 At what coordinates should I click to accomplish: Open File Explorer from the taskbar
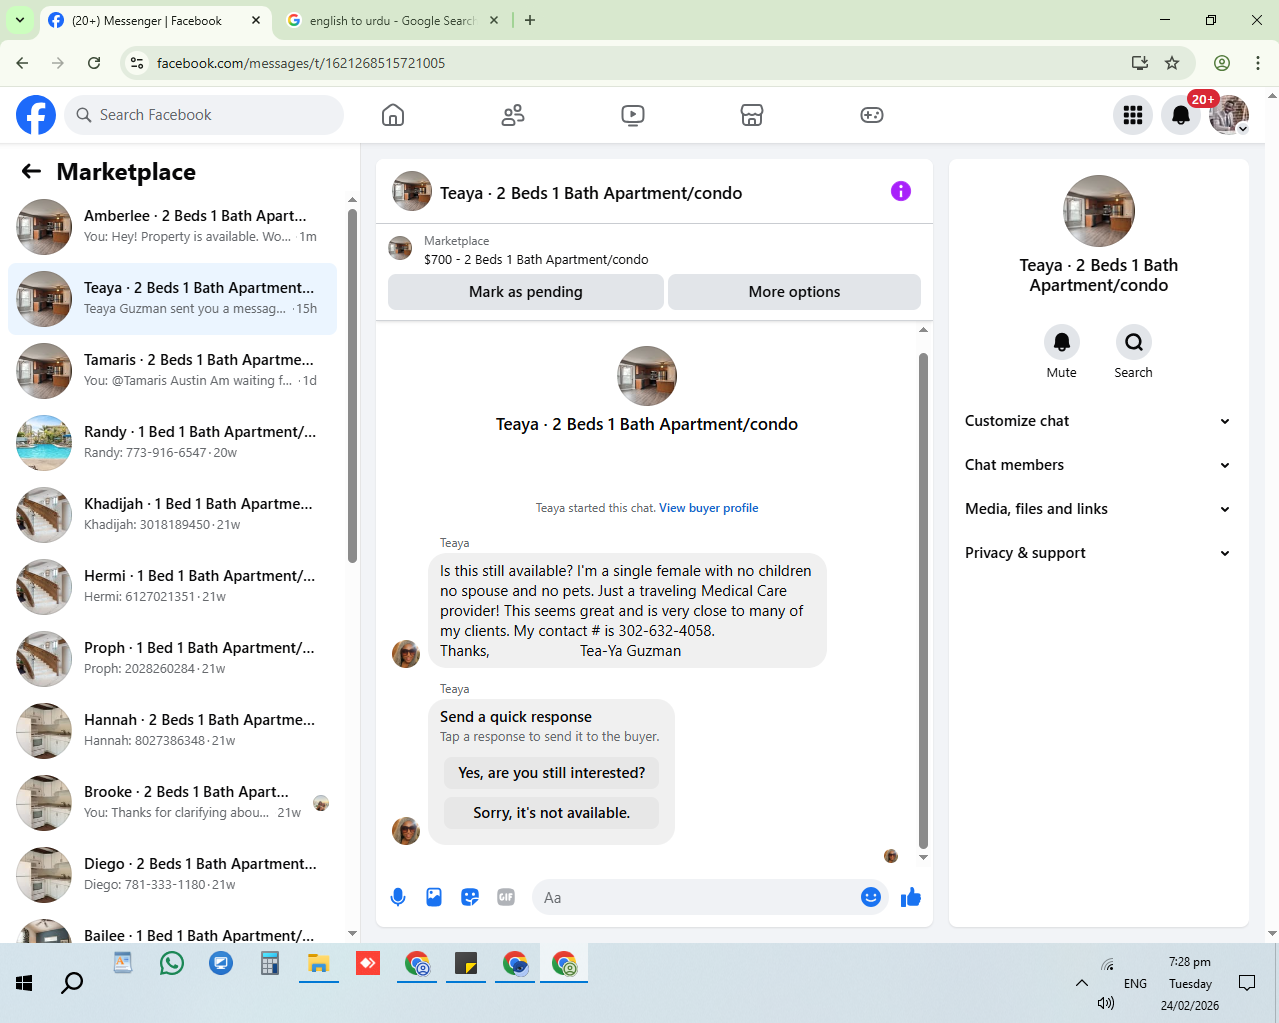click(x=319, y=964)
